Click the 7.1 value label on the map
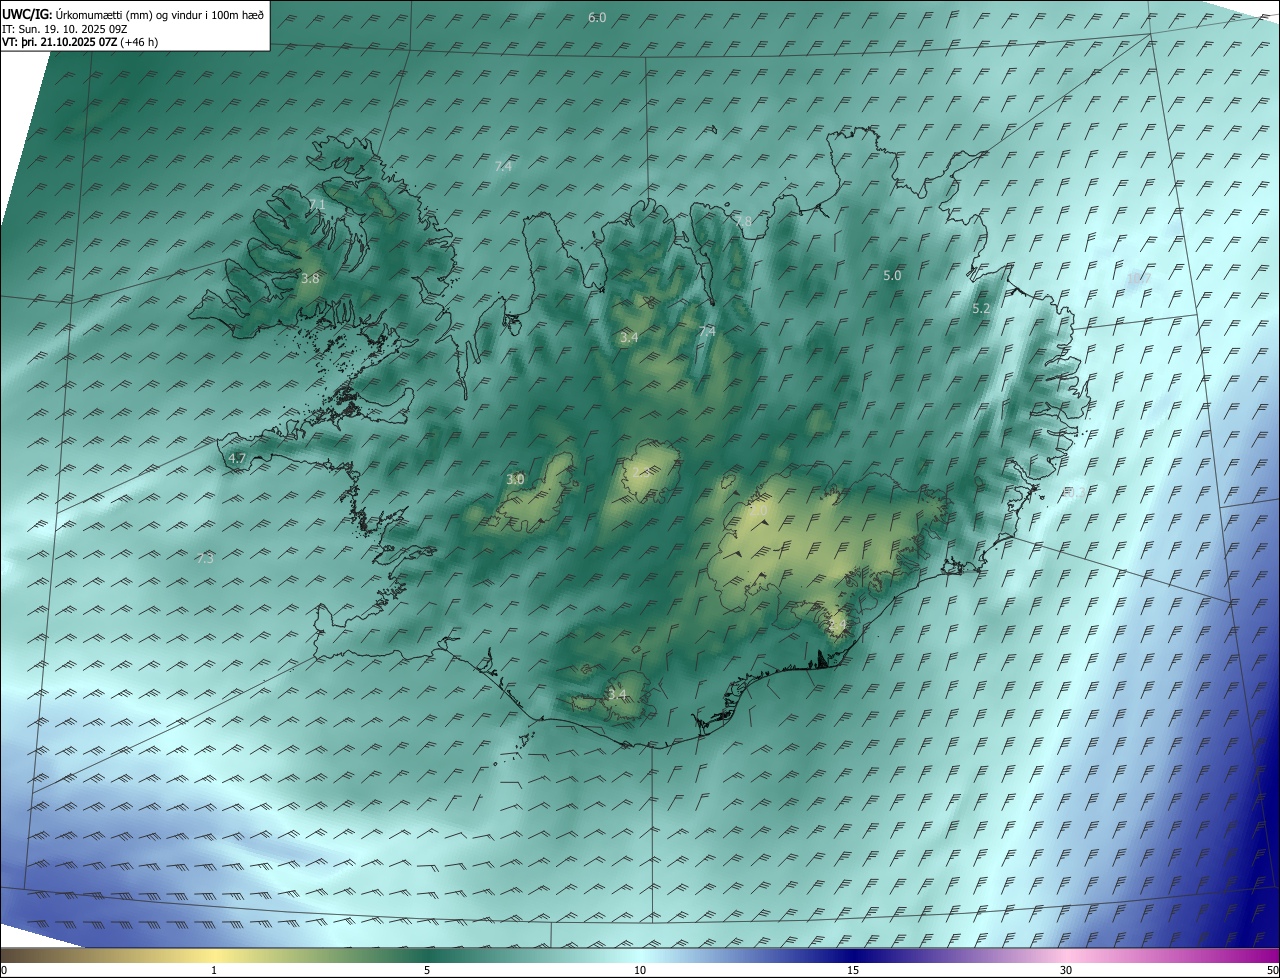The image size is (1280, 978). click(x=317, y=204)
